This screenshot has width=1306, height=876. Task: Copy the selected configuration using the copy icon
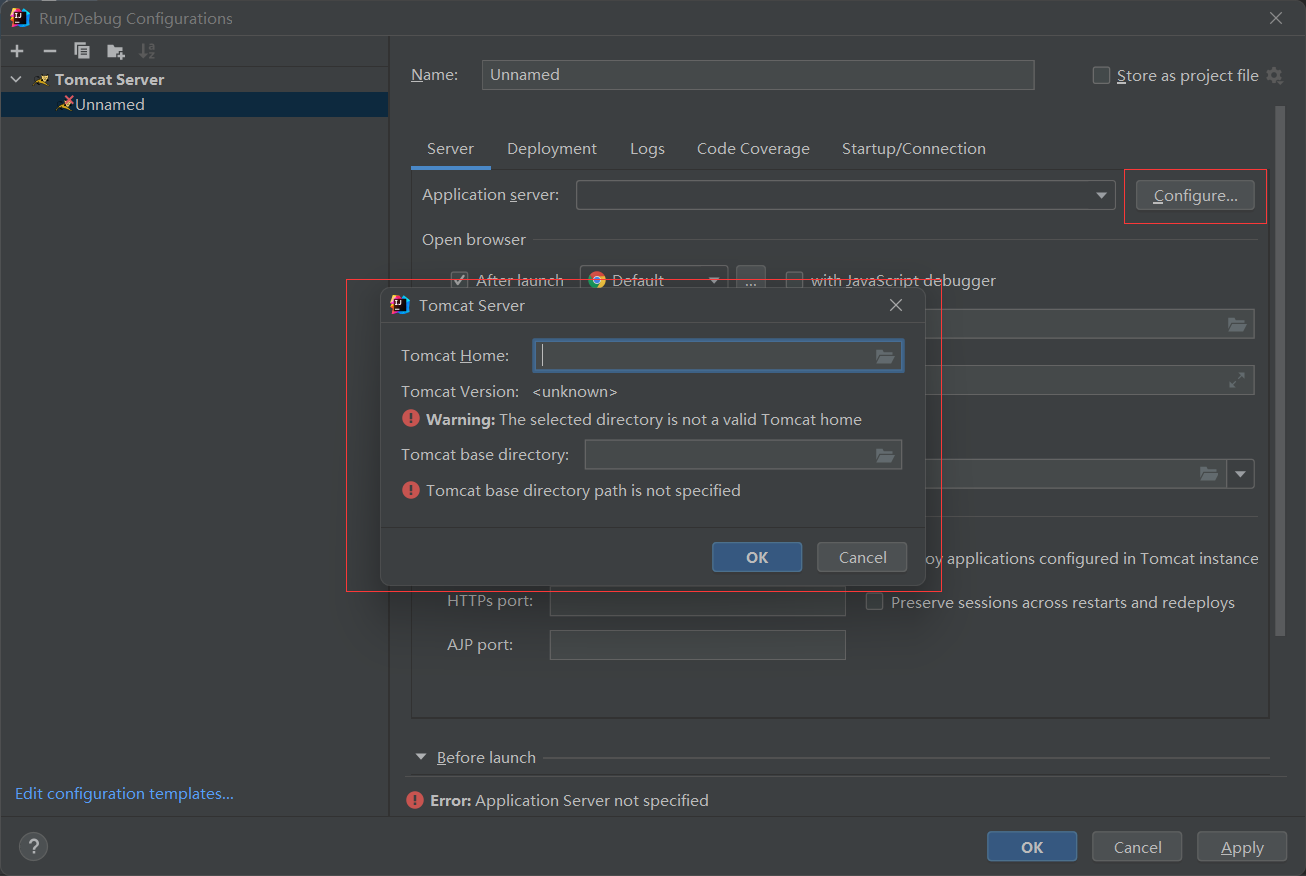82,51
